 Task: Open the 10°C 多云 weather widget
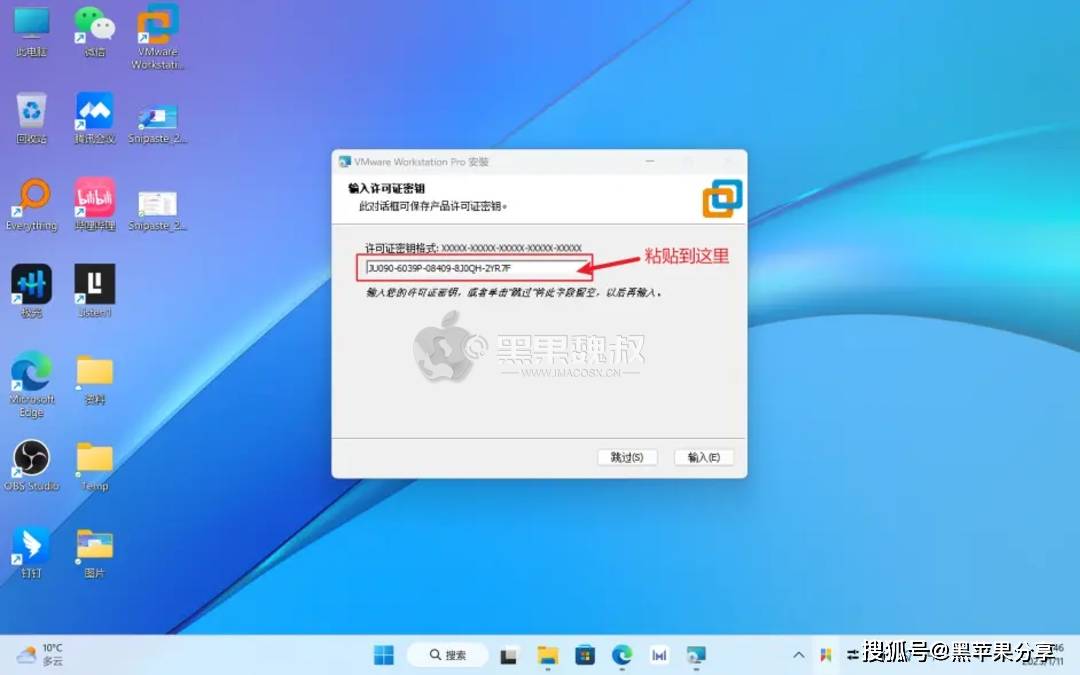tap(40, 654)
